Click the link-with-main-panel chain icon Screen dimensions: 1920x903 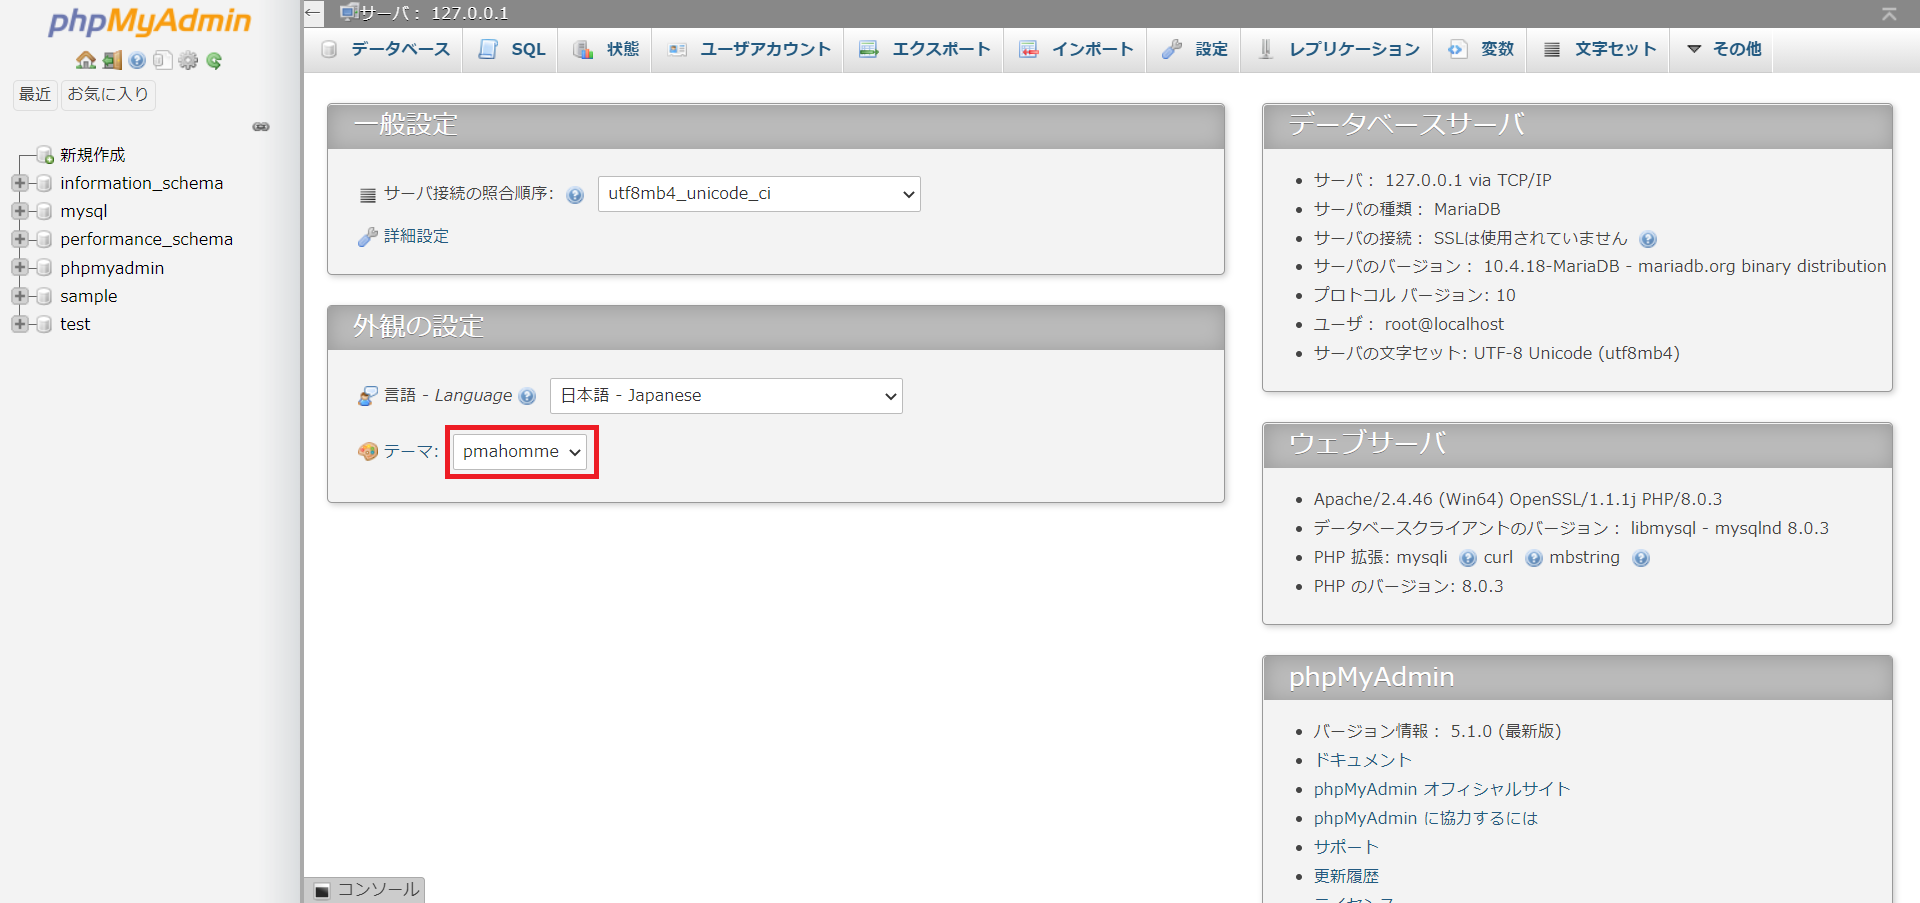pyautogui.click(x=261, y=127)
